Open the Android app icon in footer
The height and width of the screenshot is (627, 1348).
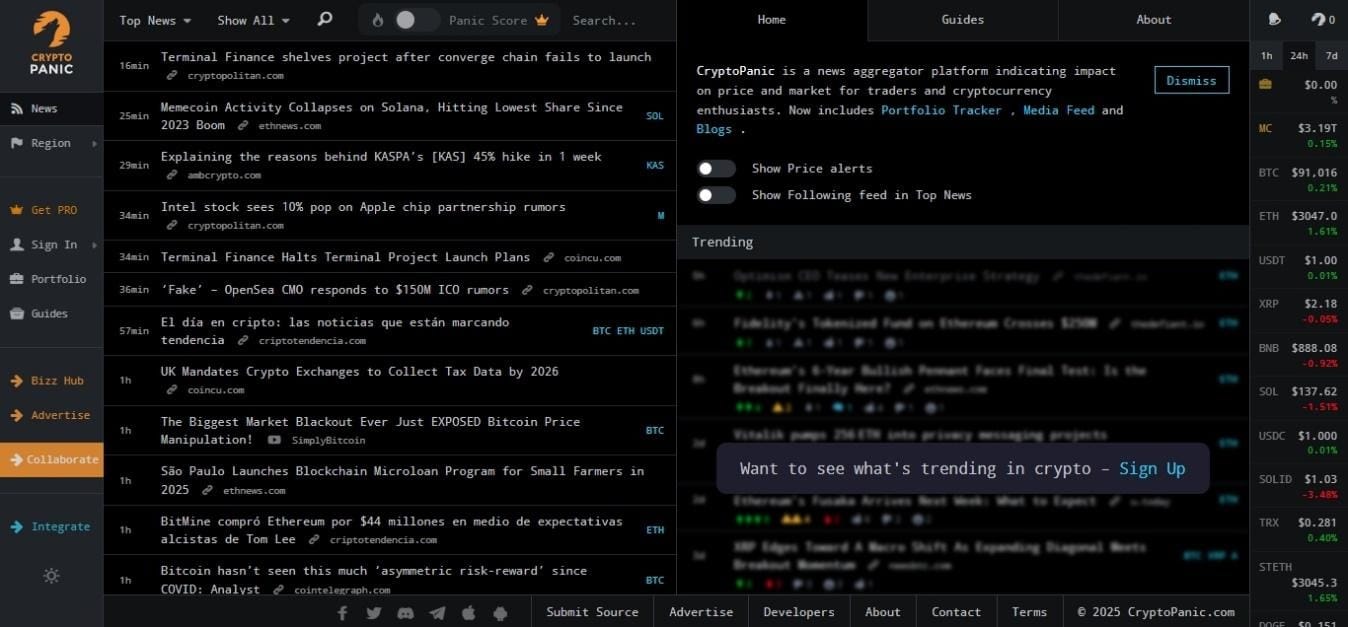(x=501, y=612)
